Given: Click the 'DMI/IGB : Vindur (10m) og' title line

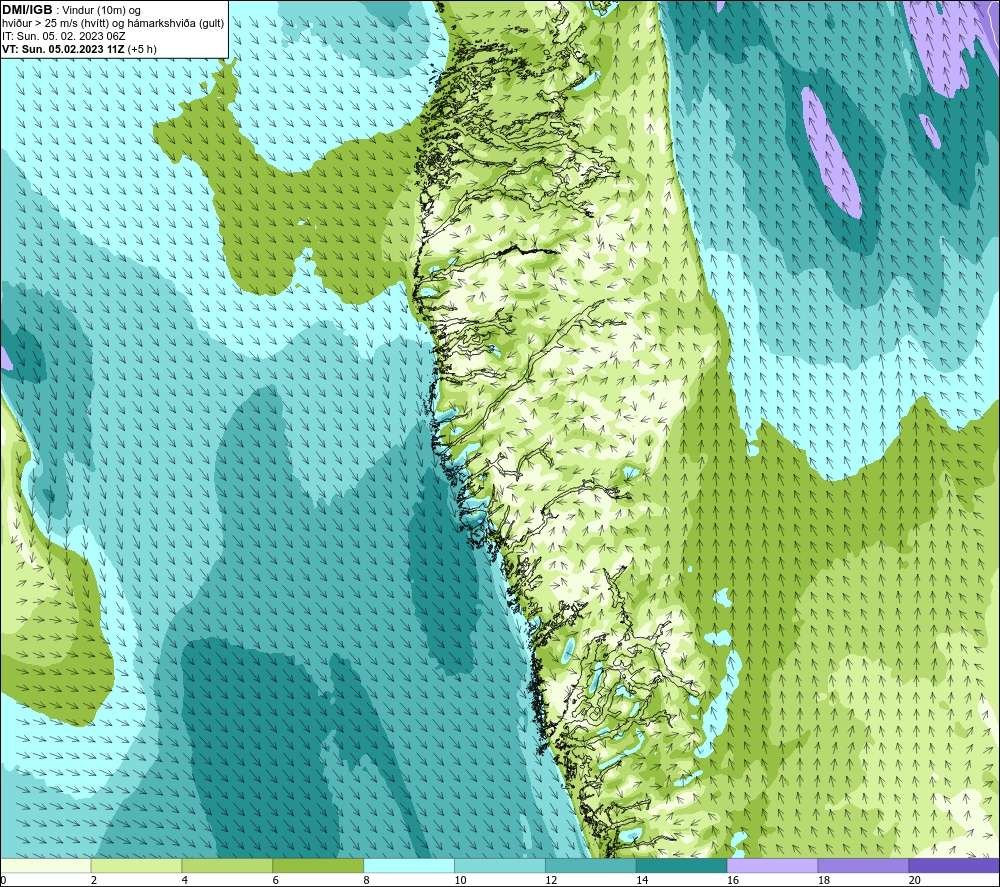Looking at the screenshot, I should click(71, 10).
